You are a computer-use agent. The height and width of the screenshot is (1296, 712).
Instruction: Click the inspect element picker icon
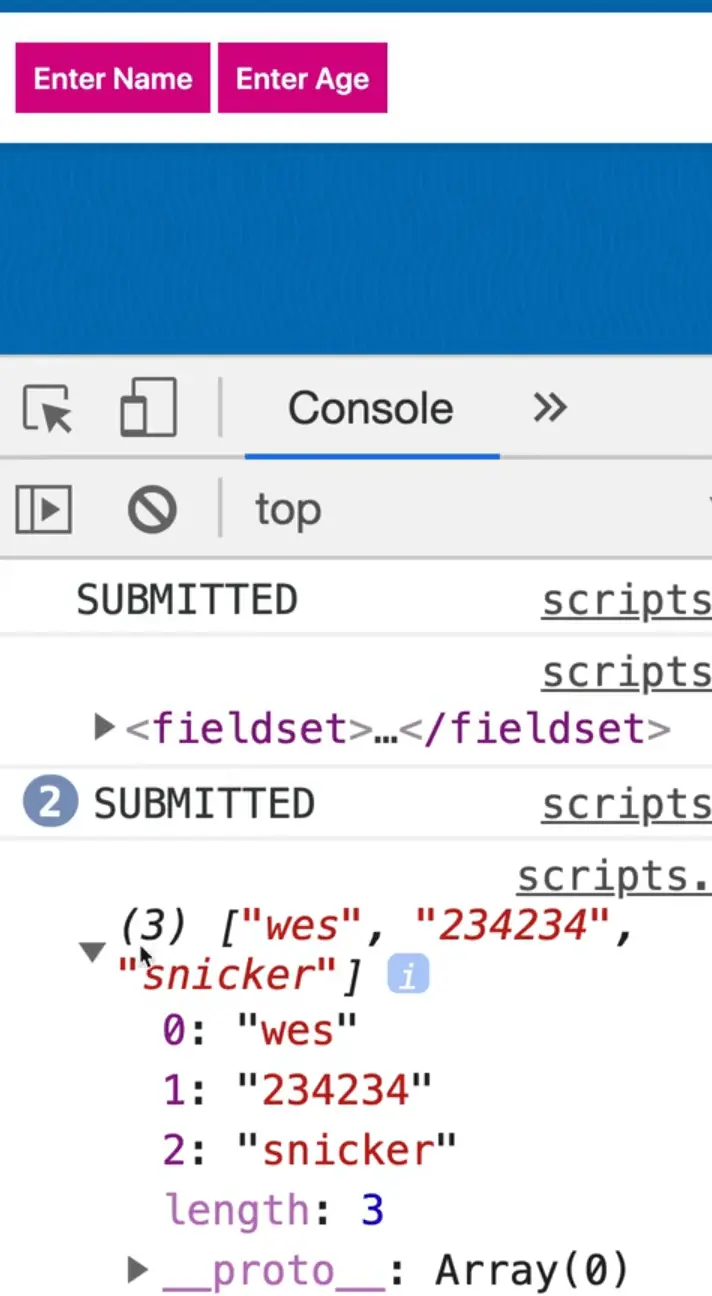[47, 409]
